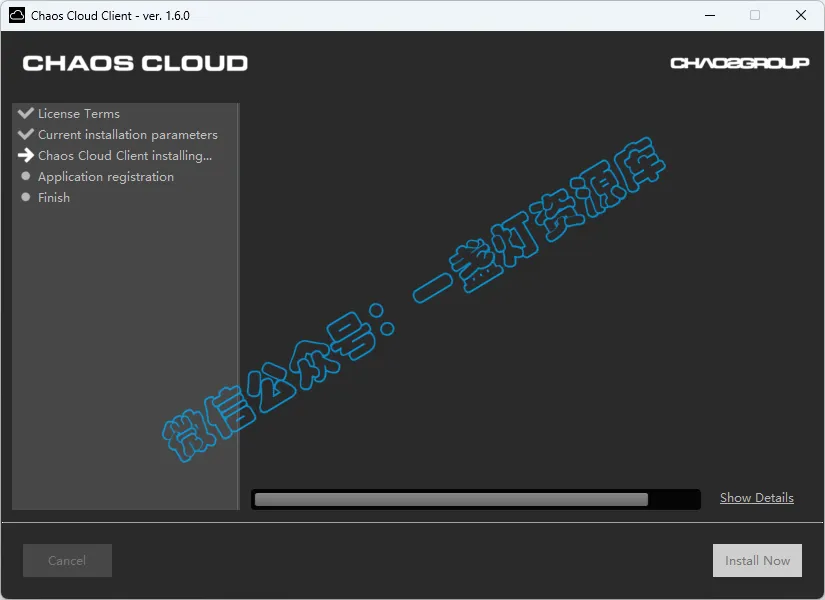Click arrow icon beside Chaos Cloud Client installing
The height and width of the screenshot is (600, 825).
coord(26,155)
